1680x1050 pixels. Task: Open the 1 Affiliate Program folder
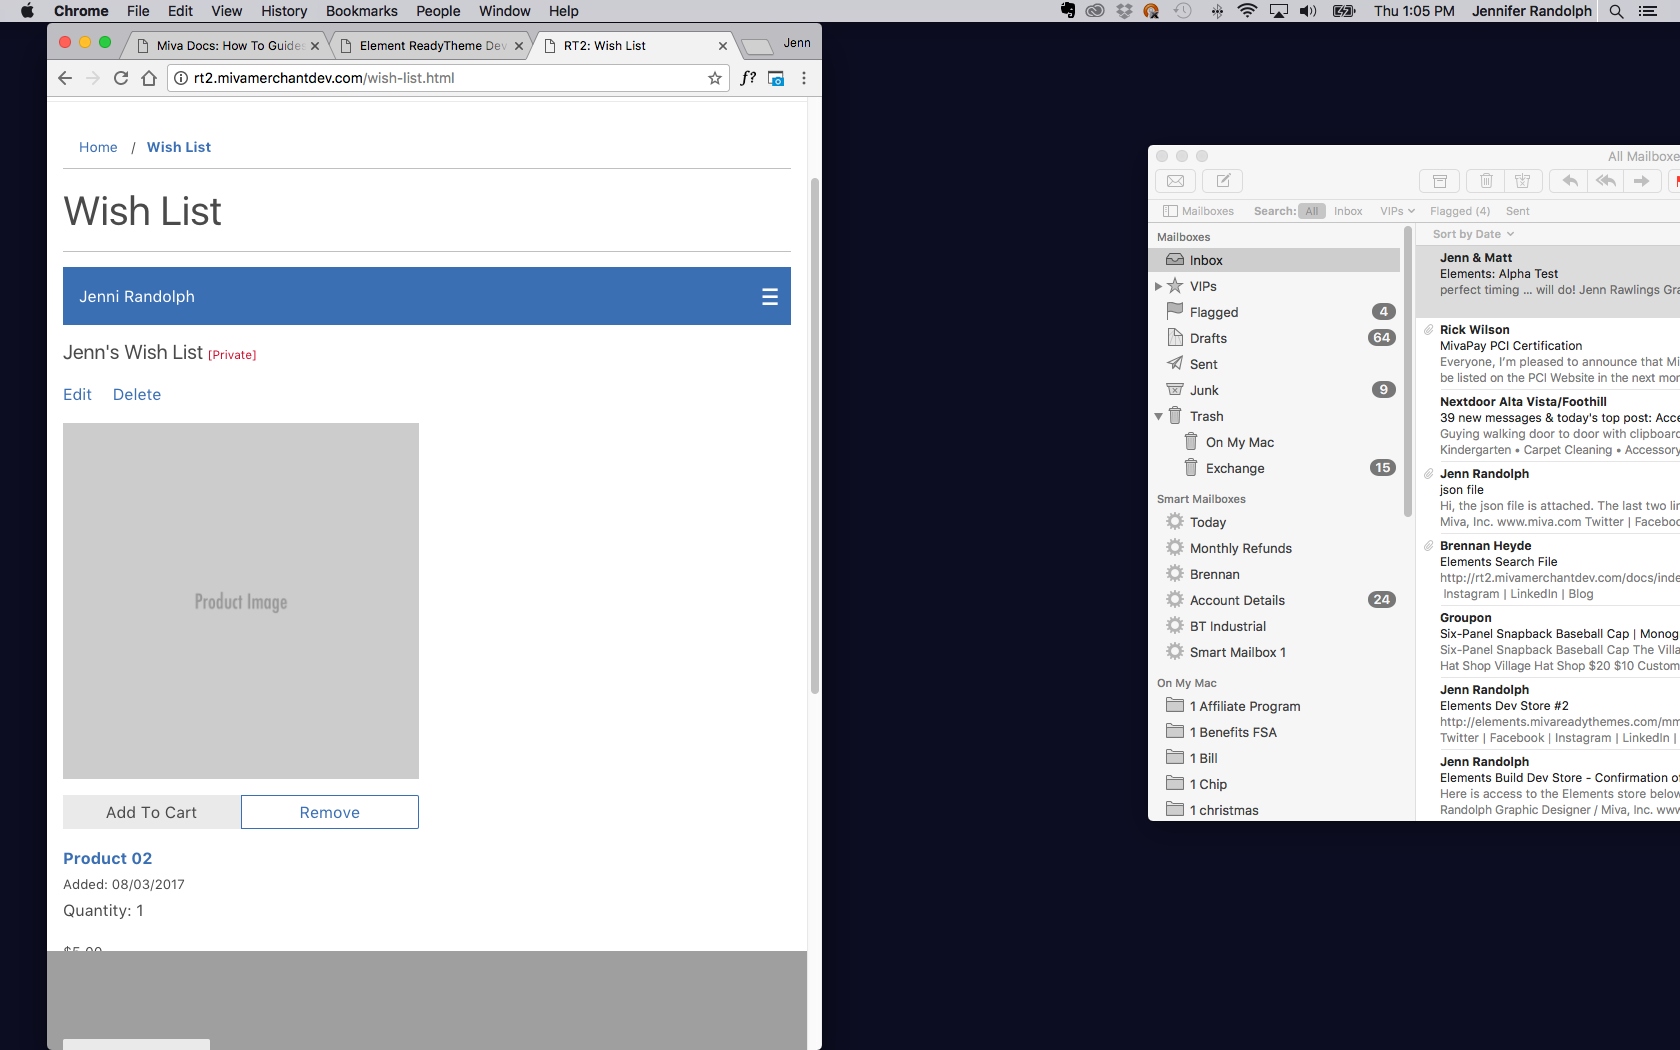(1276, 707)
